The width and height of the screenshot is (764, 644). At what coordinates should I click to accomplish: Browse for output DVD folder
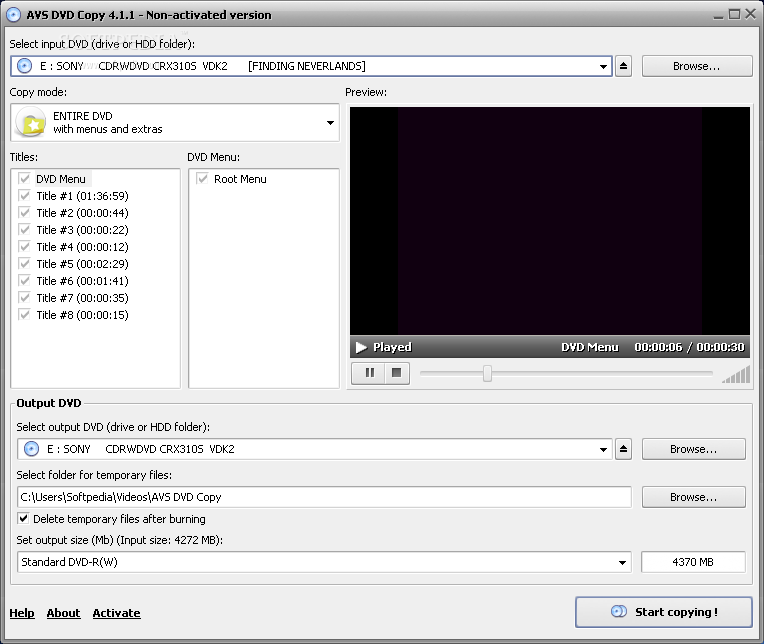(693, 449)
